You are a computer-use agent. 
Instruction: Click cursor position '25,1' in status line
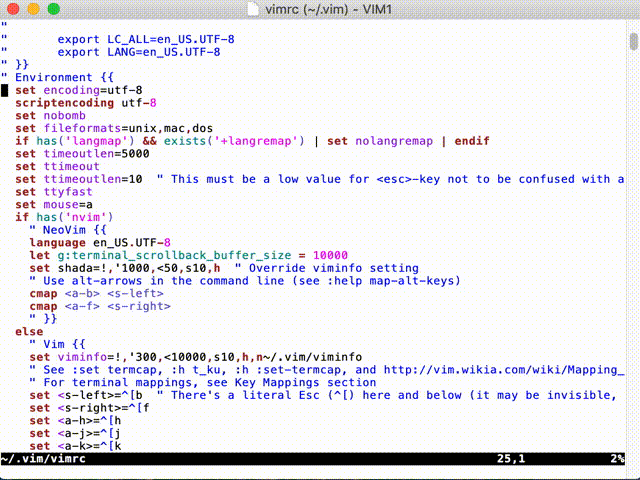coord(511,459)
